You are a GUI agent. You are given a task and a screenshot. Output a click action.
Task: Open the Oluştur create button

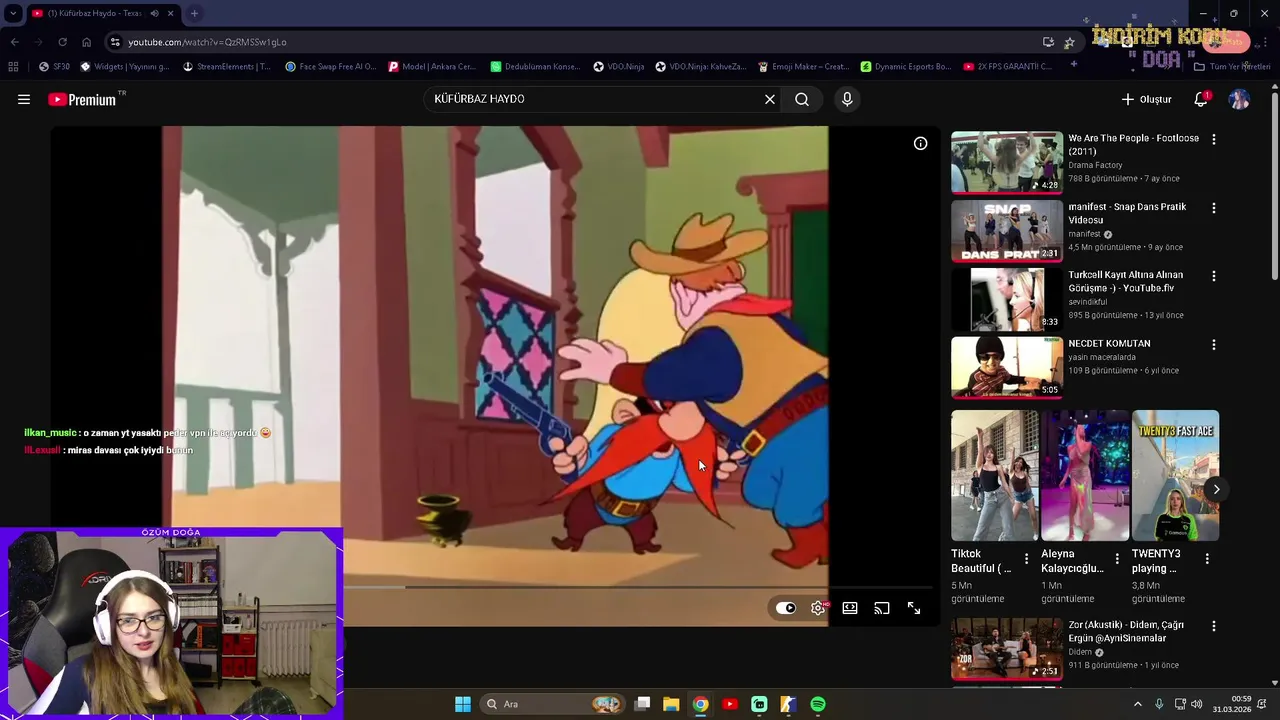click(1146, 99)
